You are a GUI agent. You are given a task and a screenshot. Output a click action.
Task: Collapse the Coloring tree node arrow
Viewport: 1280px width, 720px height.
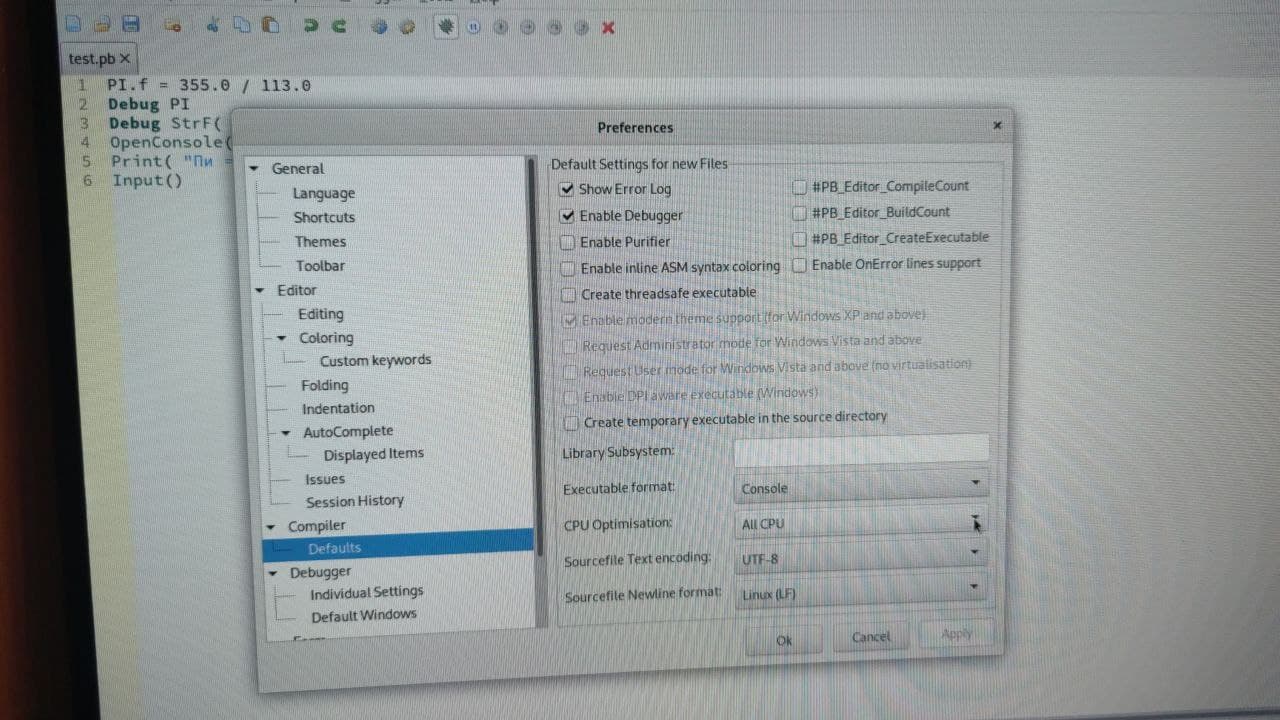coord(281,338)
